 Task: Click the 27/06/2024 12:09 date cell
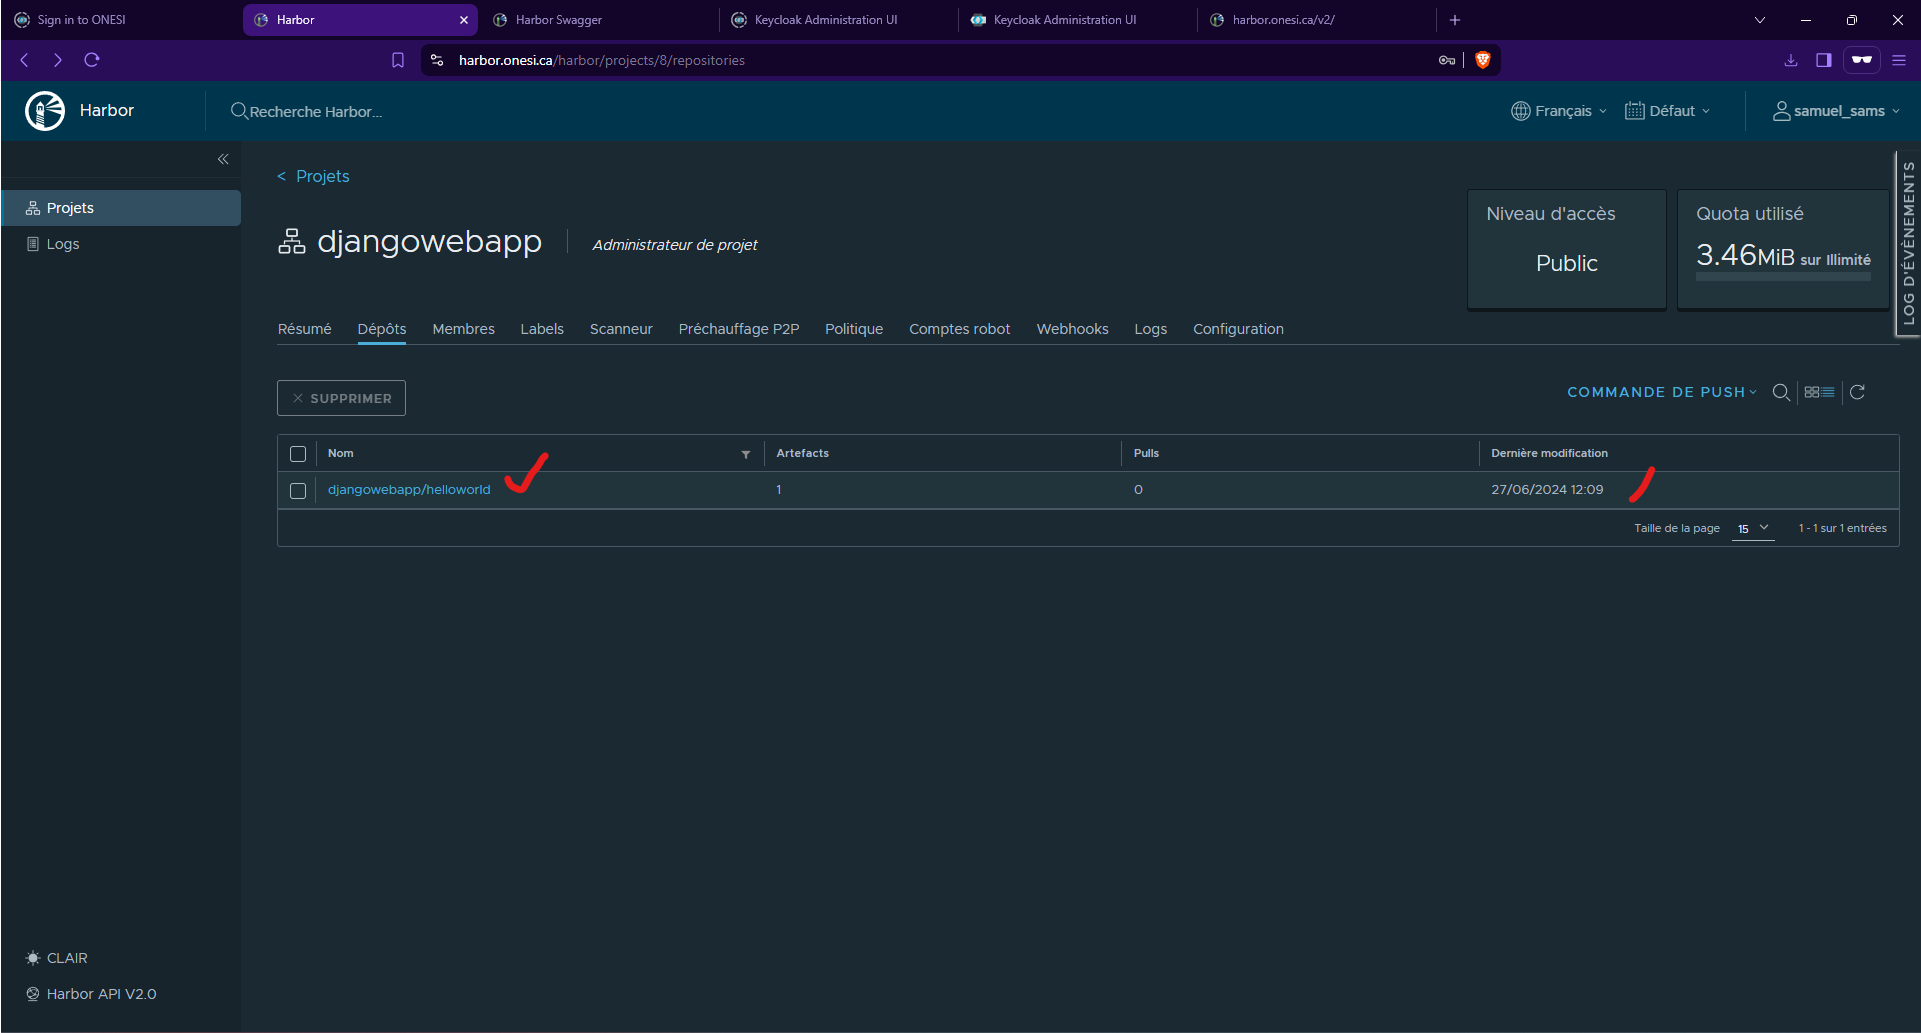click(x=1547, y=490)
